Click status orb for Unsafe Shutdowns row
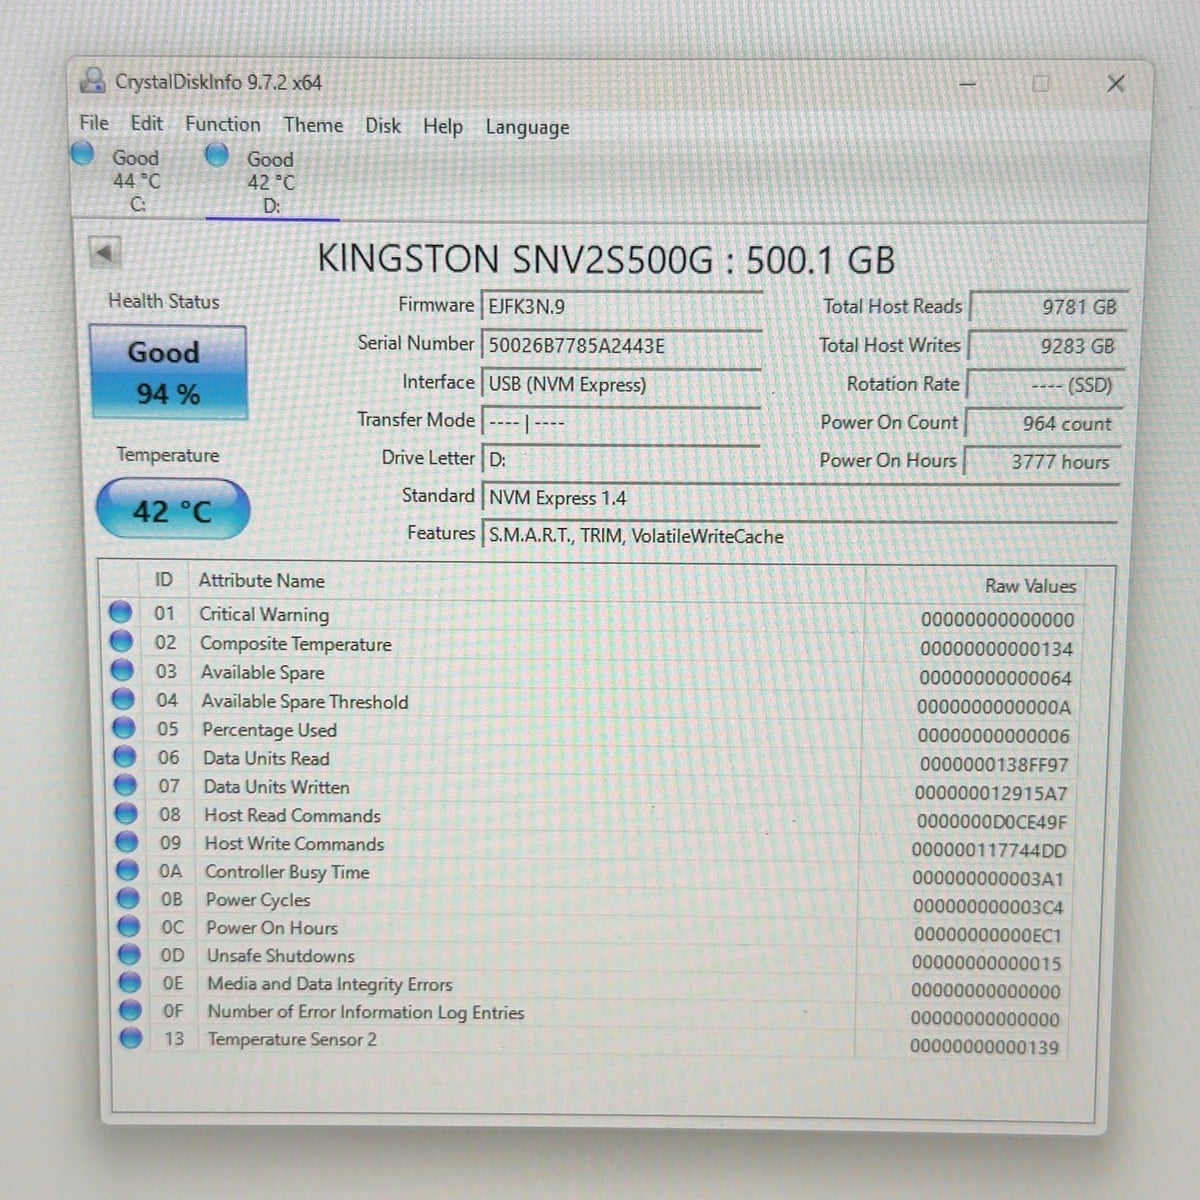Image resolution: width=1200 pixels, height=1200 pixels. click(x=129, y=954)
